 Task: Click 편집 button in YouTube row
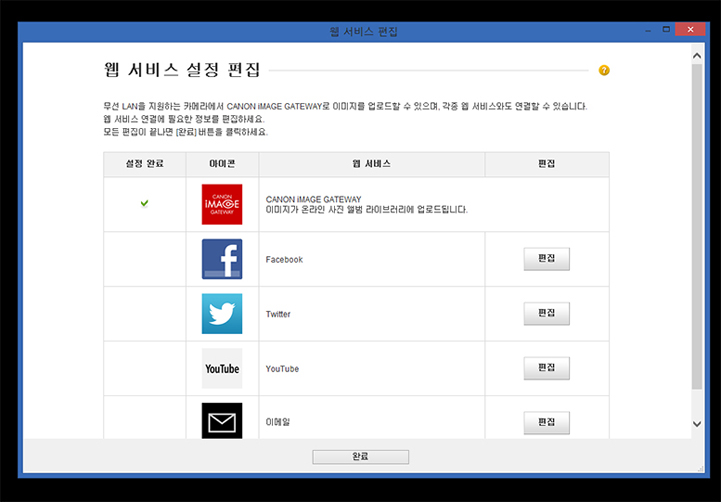click(x=546, y=368)
